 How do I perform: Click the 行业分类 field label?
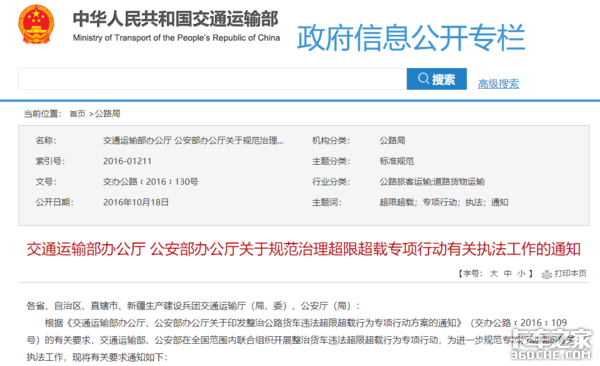[x=331, y=182]
